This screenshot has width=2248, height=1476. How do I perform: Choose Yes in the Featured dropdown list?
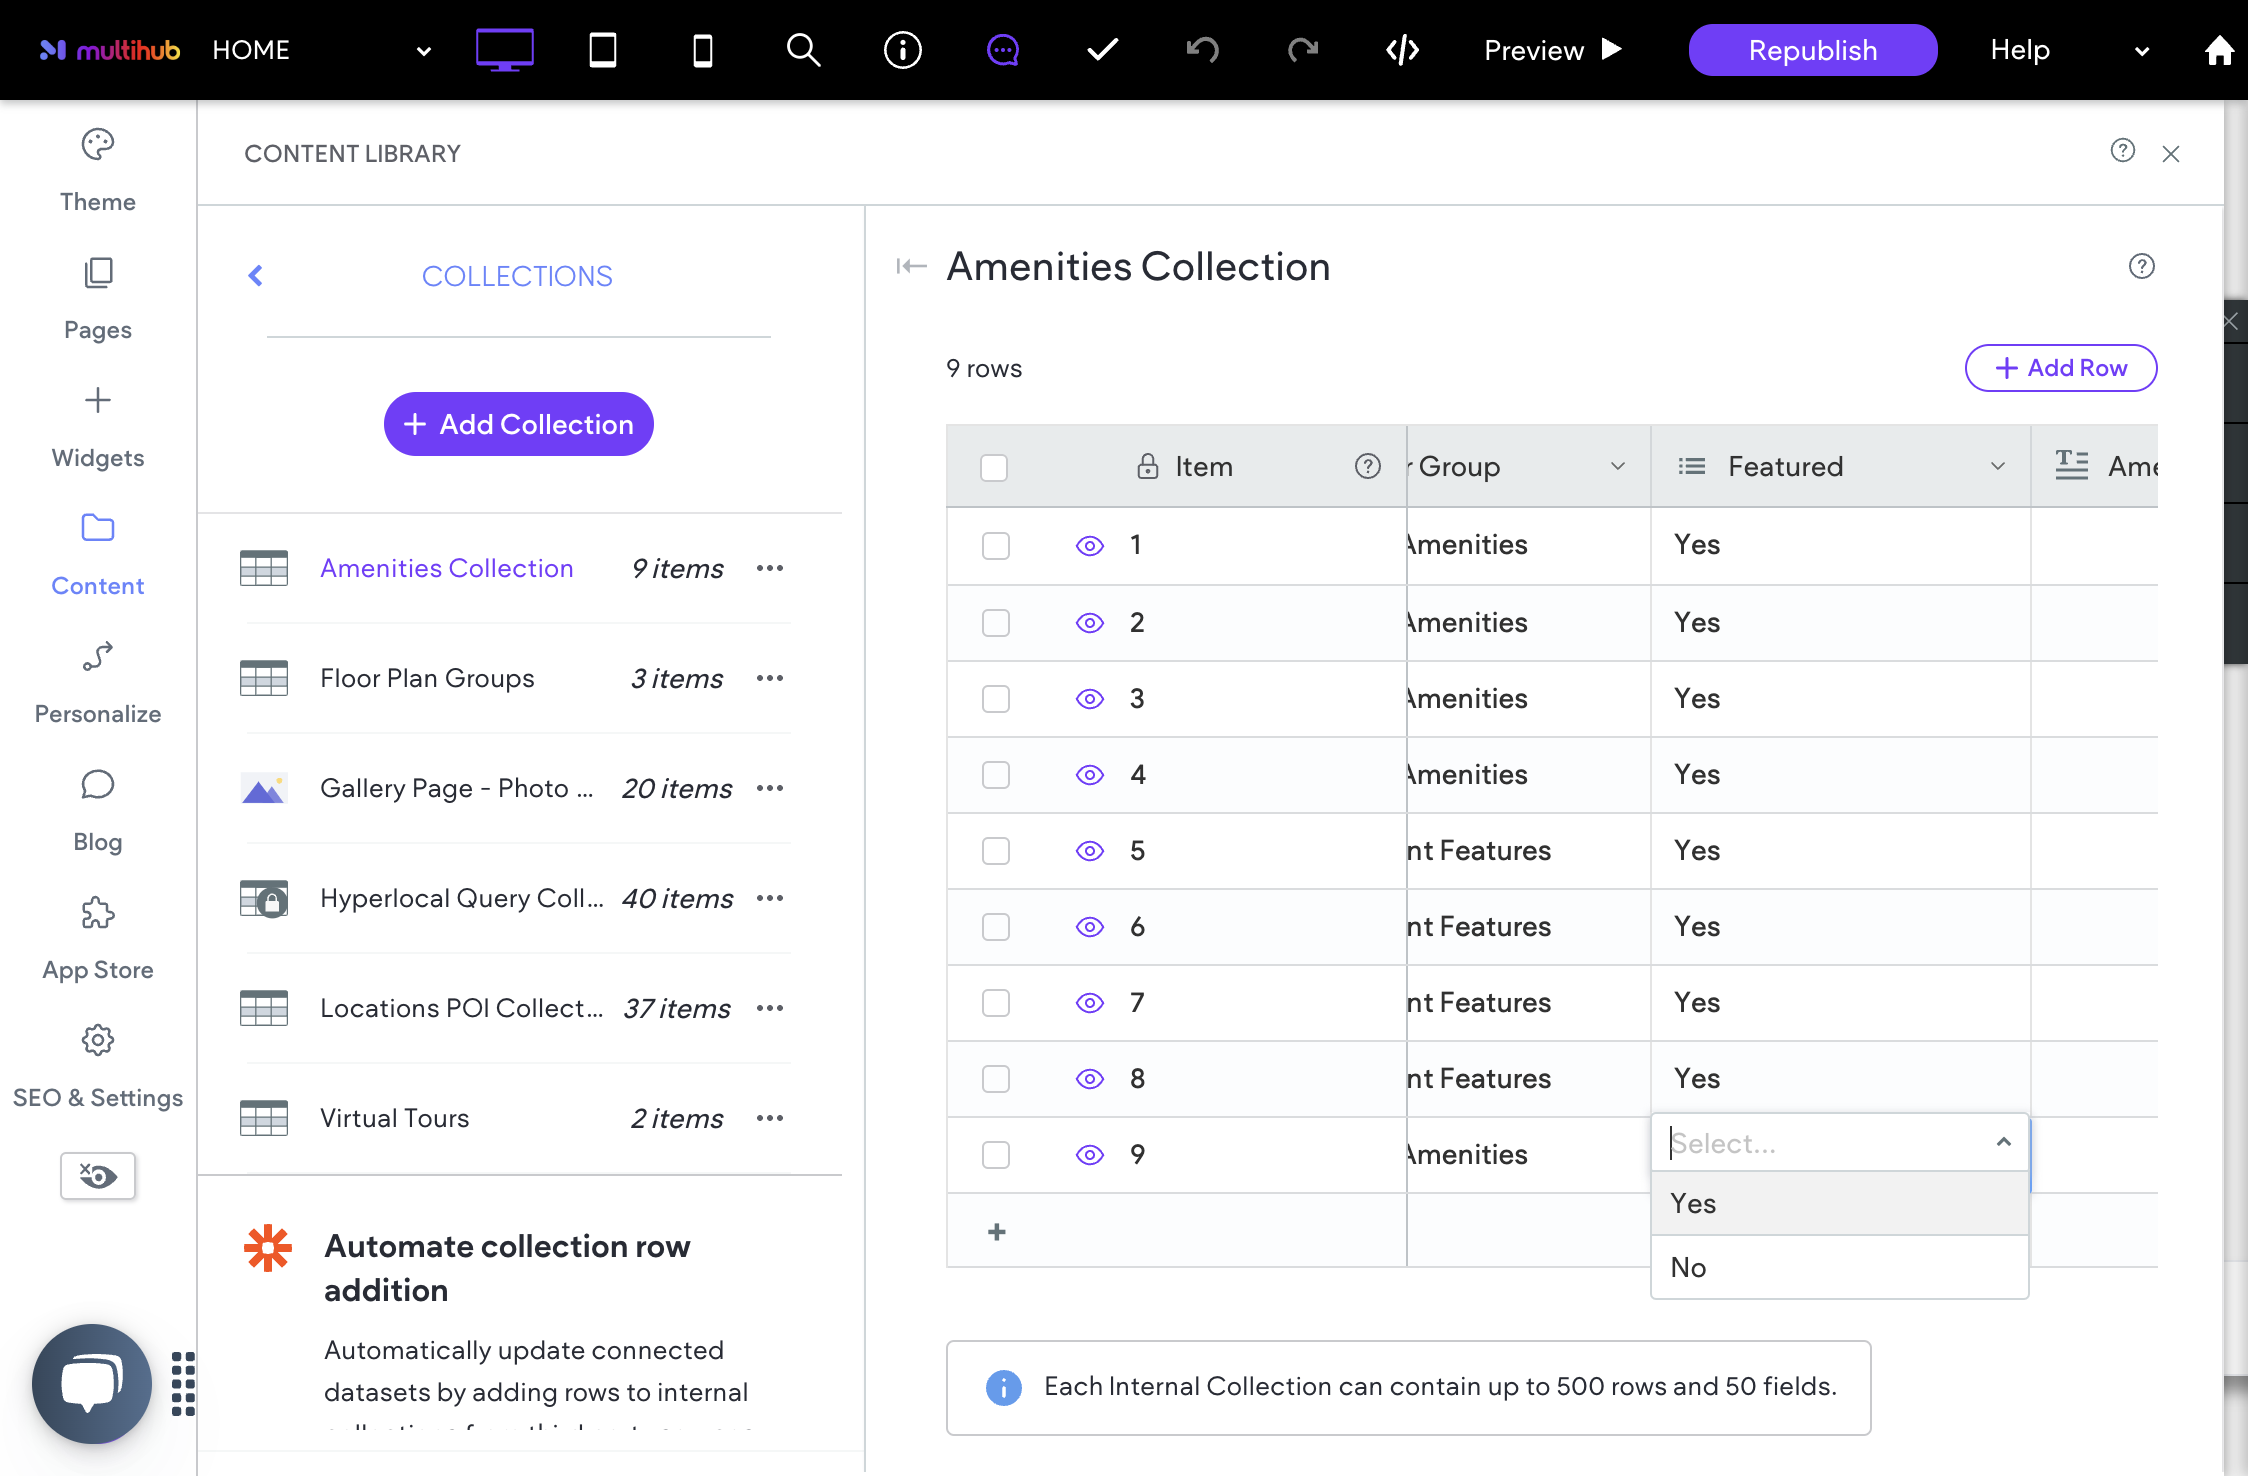pos(1840,1203)
